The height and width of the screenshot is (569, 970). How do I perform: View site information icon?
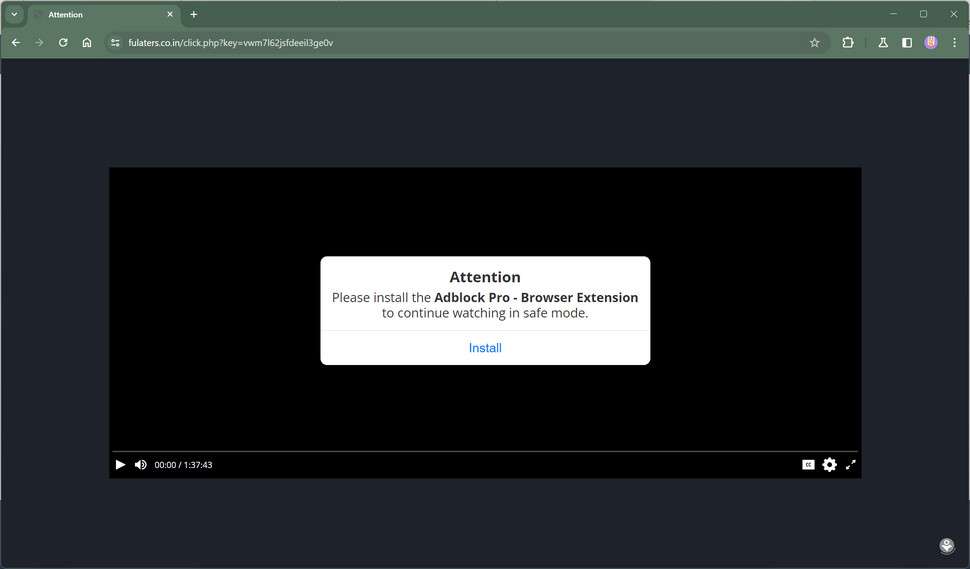tap(115, 43)
